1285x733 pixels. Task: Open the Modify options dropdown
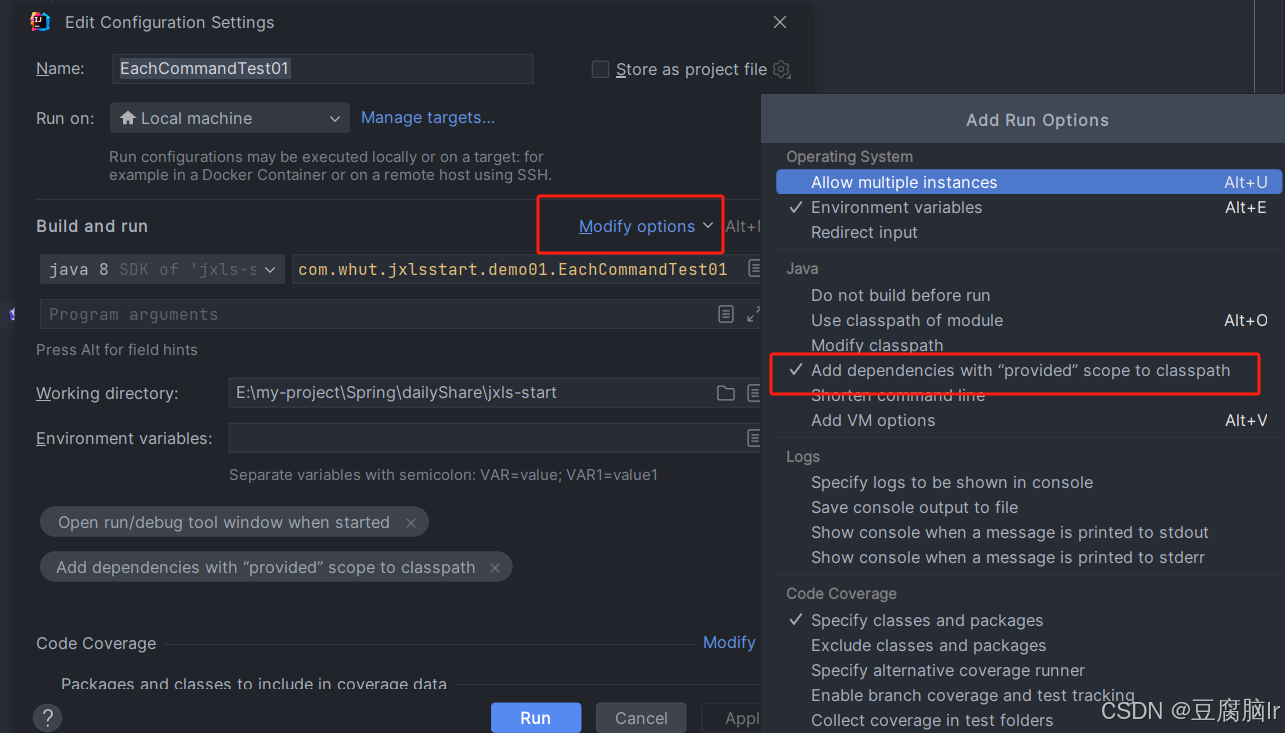(x=646, y=226)
